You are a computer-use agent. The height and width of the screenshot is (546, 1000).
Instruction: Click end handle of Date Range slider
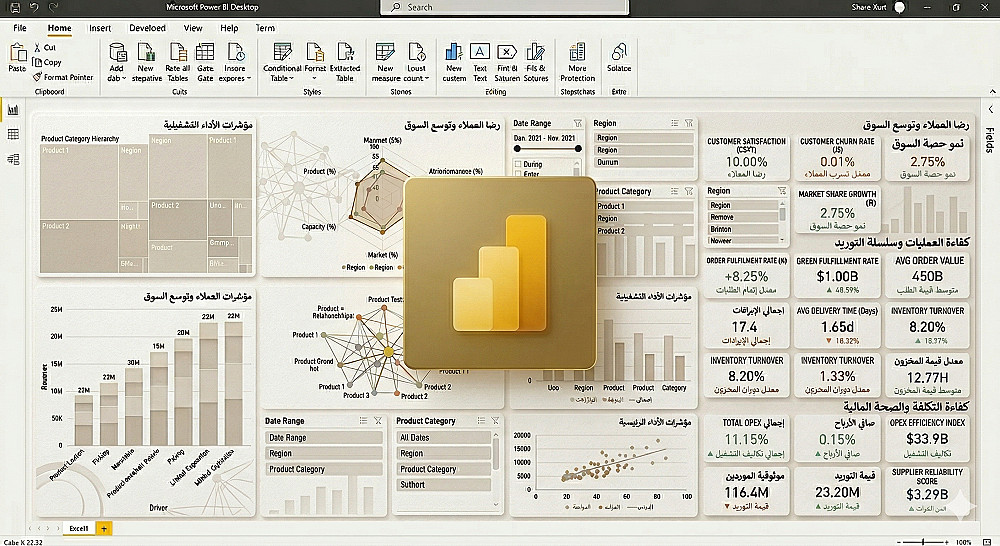pyautogui.click(x=578, y=149)
